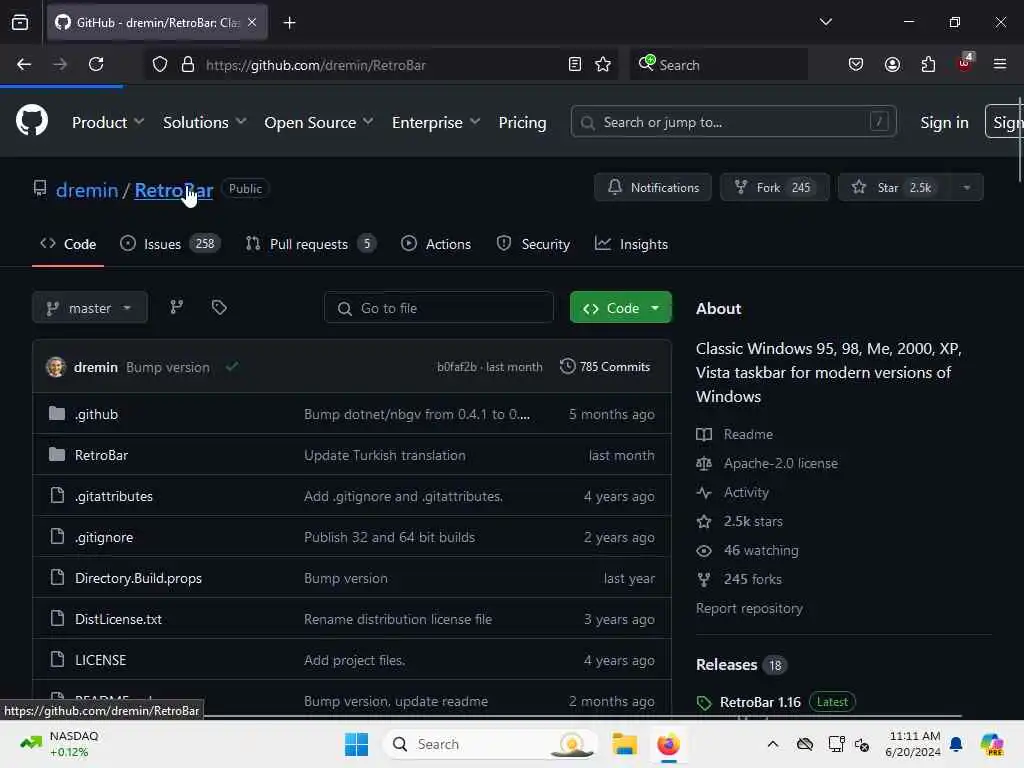The height and width of the screenshot is (768, 1024).
Task: Click the tracking protection shield icon
Action: (160, 65)
